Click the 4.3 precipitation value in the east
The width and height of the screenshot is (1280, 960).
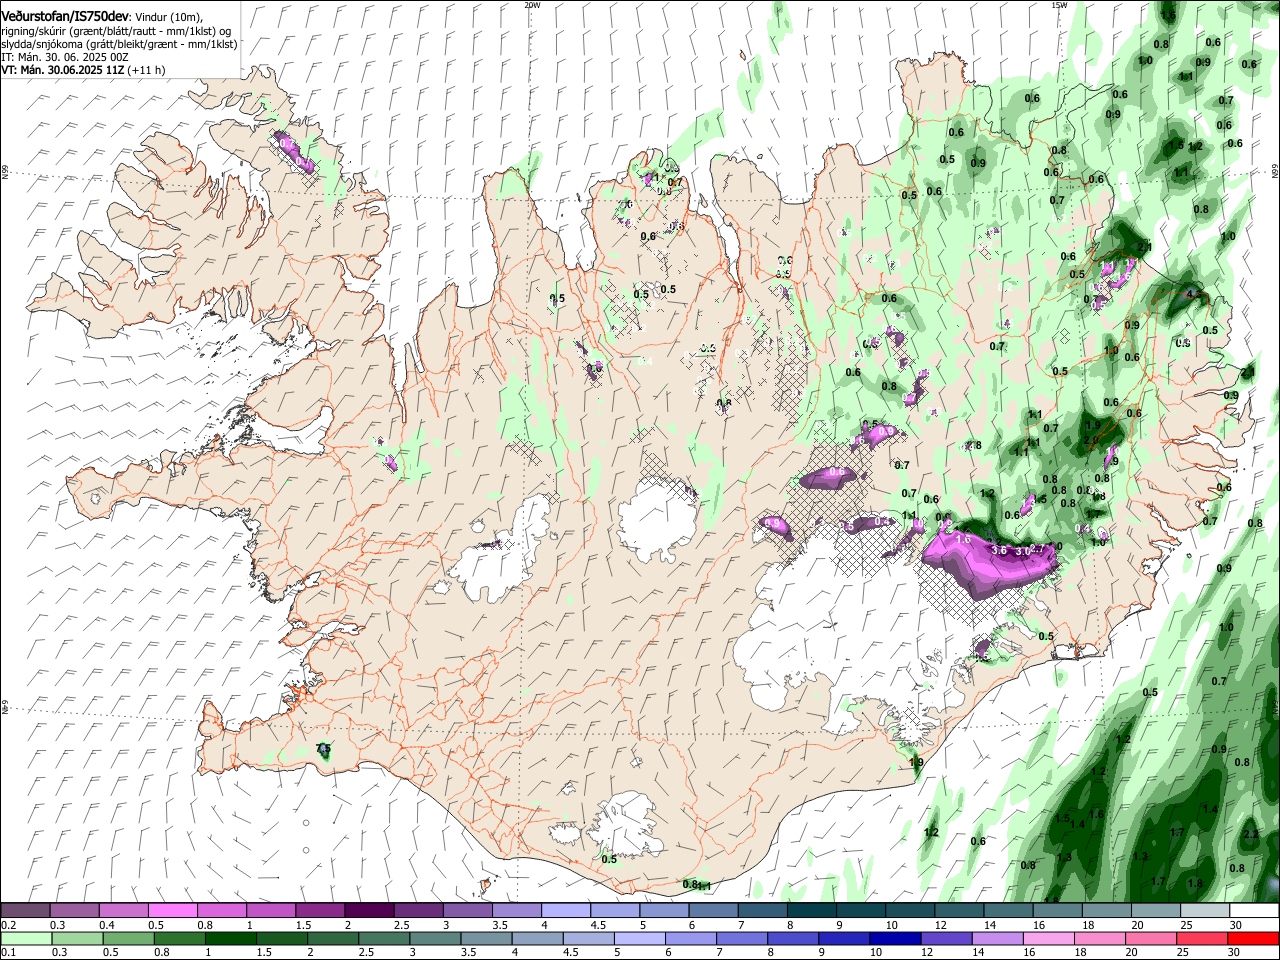click(x=1193, y=295)
